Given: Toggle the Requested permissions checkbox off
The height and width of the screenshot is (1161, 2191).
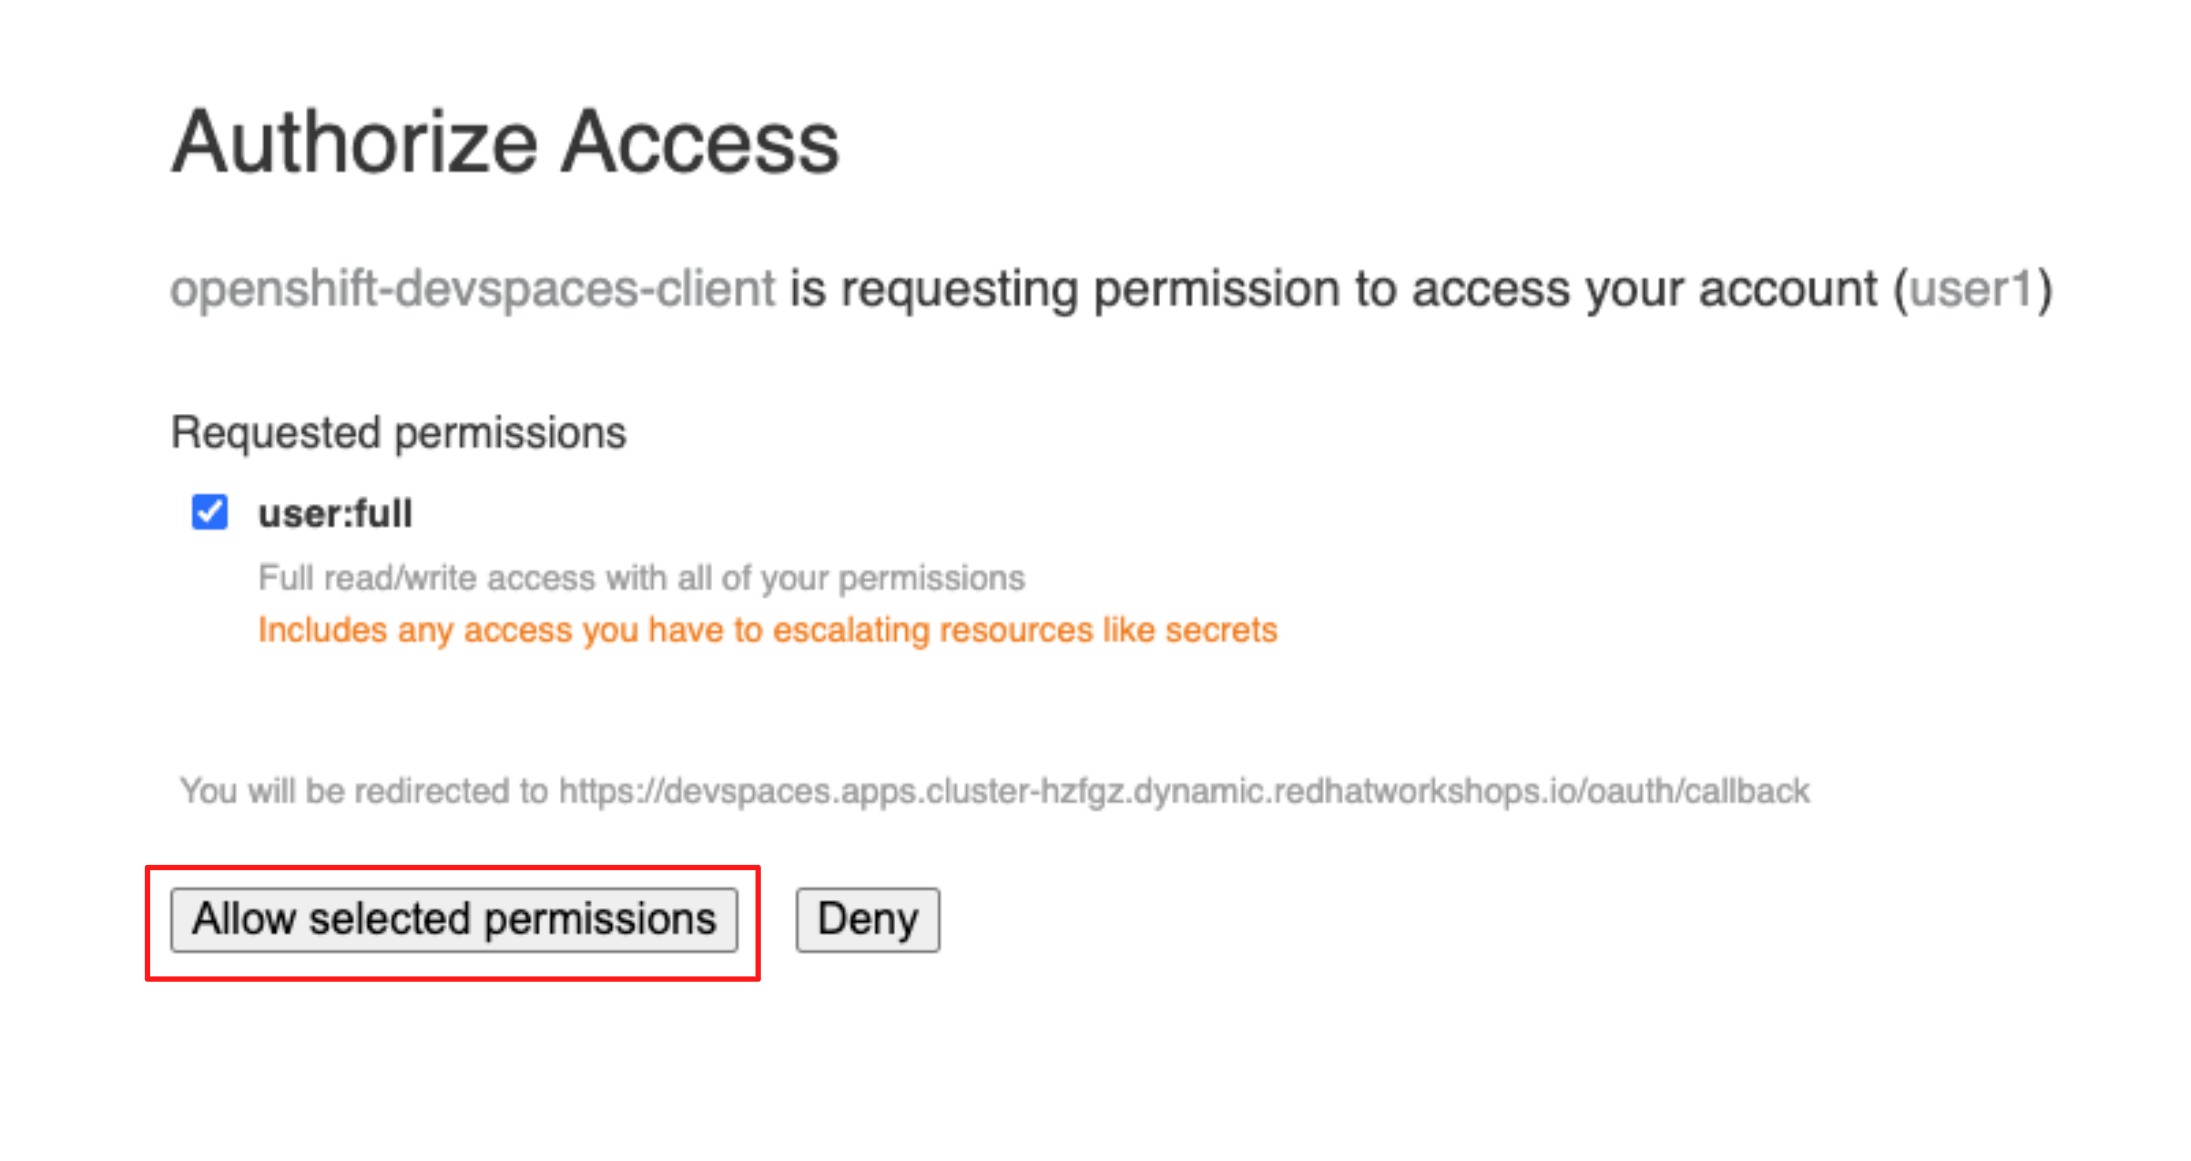Looking at the screenshot, I should pos(208,513).
